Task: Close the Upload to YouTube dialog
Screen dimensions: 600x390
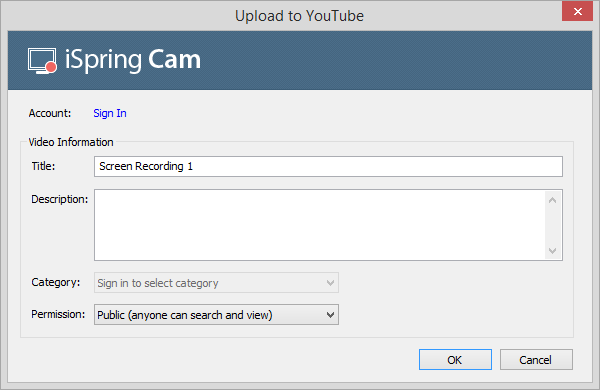Action: 577,11
